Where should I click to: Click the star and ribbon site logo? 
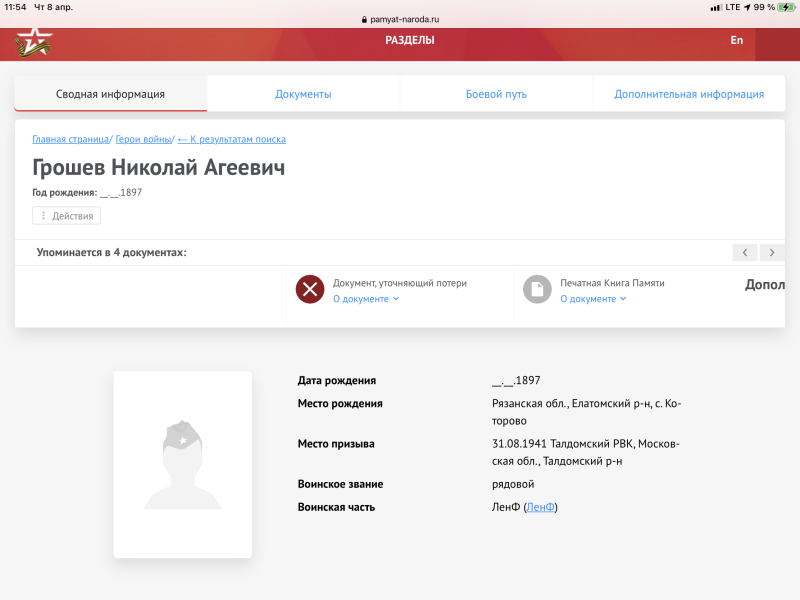click(x=34, y=43)
